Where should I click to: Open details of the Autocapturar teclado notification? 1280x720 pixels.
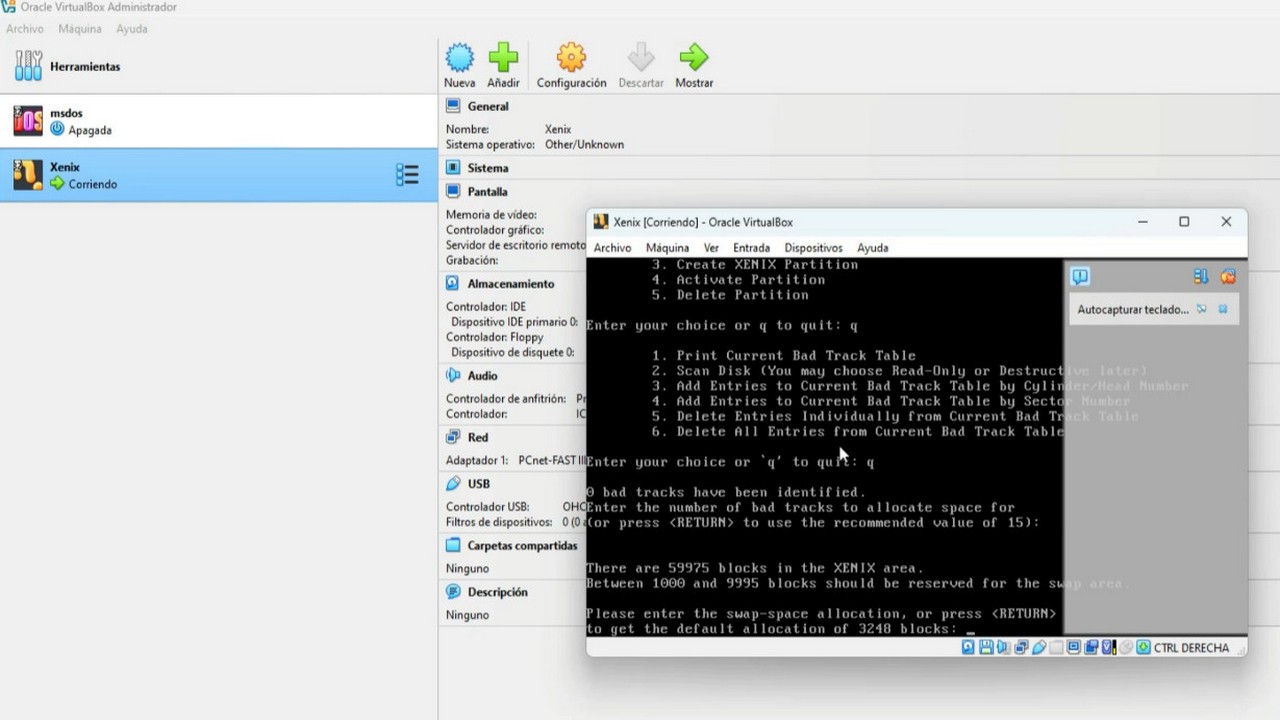coord(1202,310)
